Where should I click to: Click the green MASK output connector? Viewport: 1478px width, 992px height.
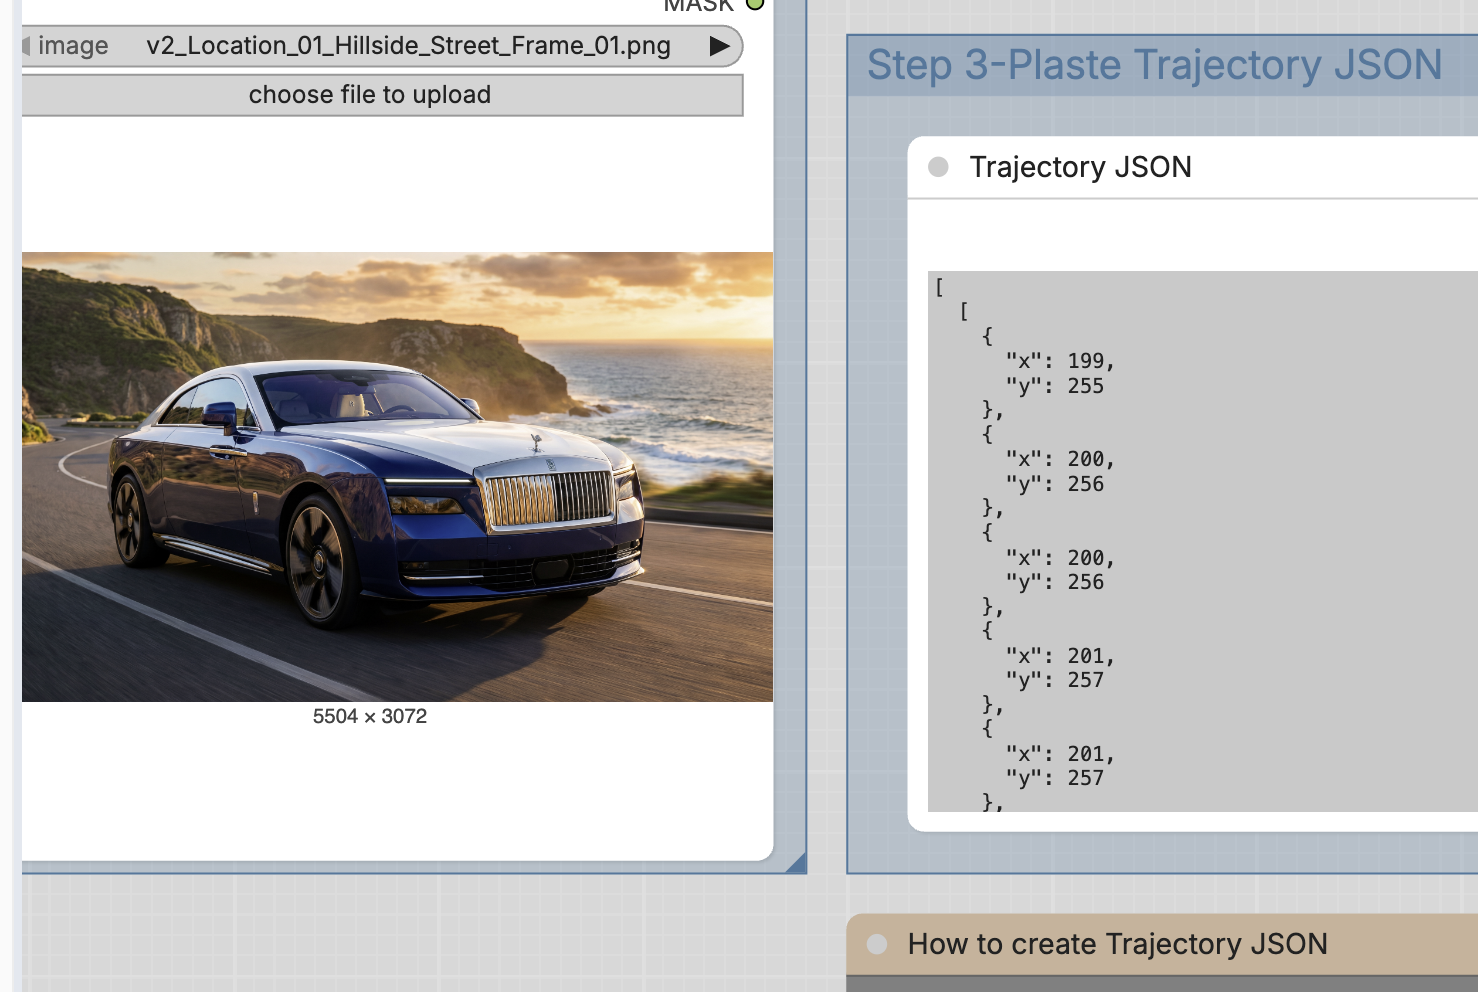pos(756,4)
